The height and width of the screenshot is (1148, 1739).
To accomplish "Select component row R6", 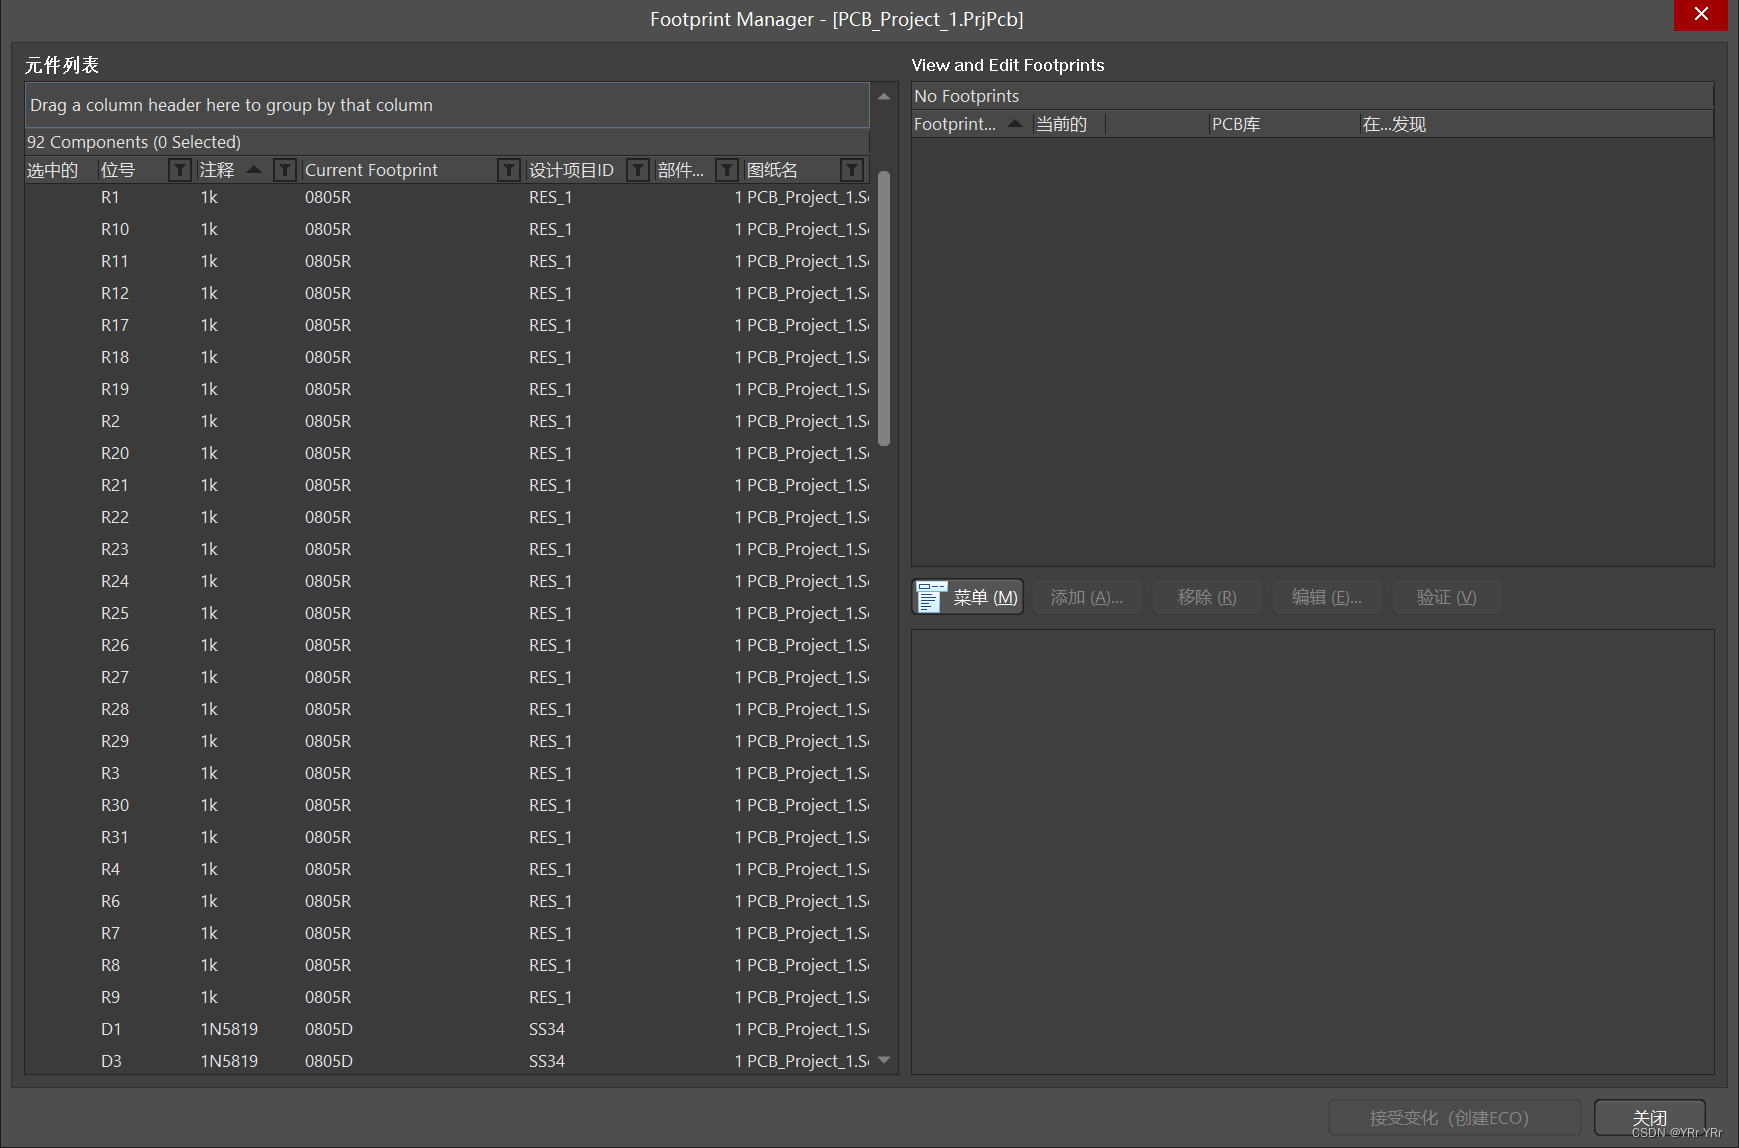I will point(447,901).
